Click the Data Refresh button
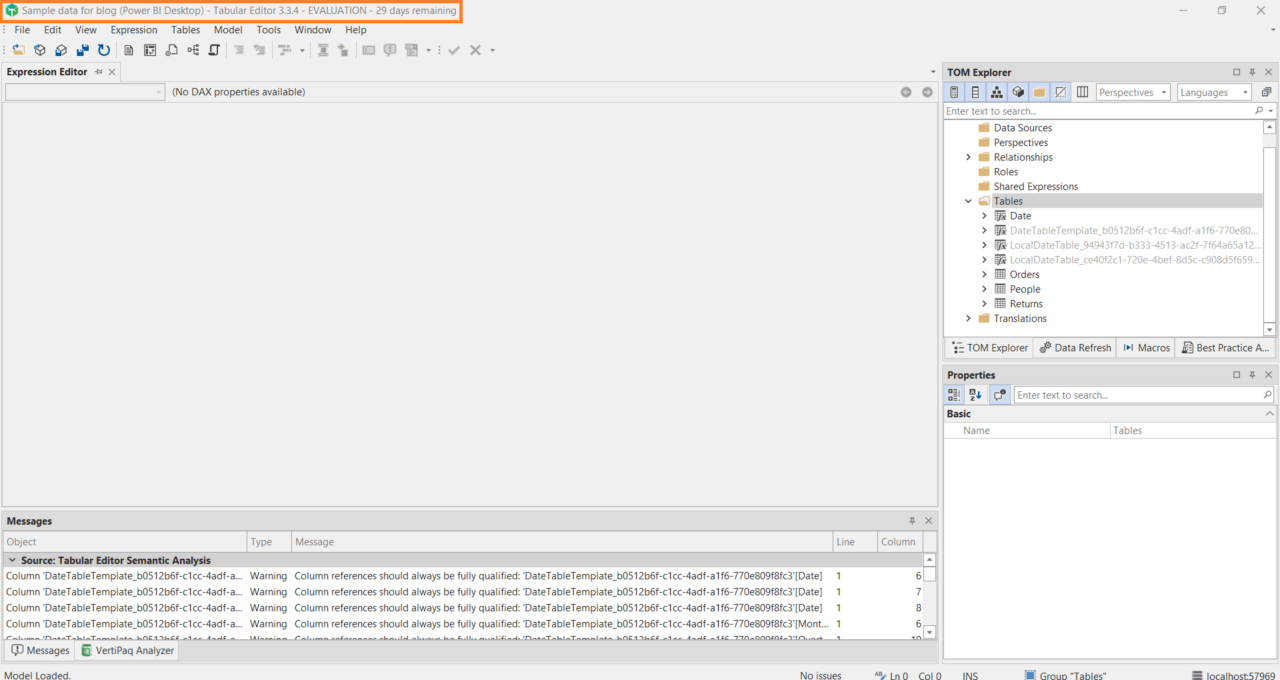The width and height of the screenshot is (1280, 680). 1075,347
